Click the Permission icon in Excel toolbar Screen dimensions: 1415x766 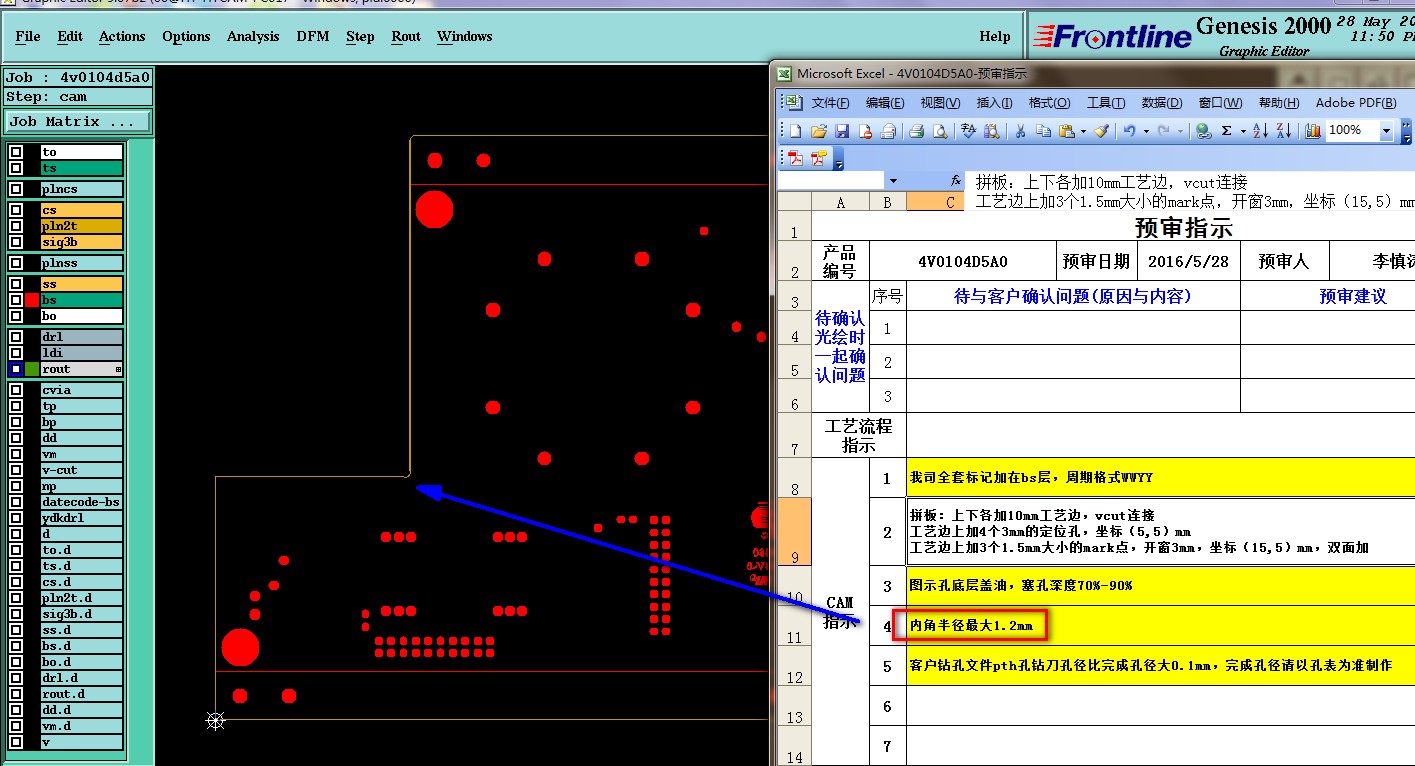tap(865, 131)
